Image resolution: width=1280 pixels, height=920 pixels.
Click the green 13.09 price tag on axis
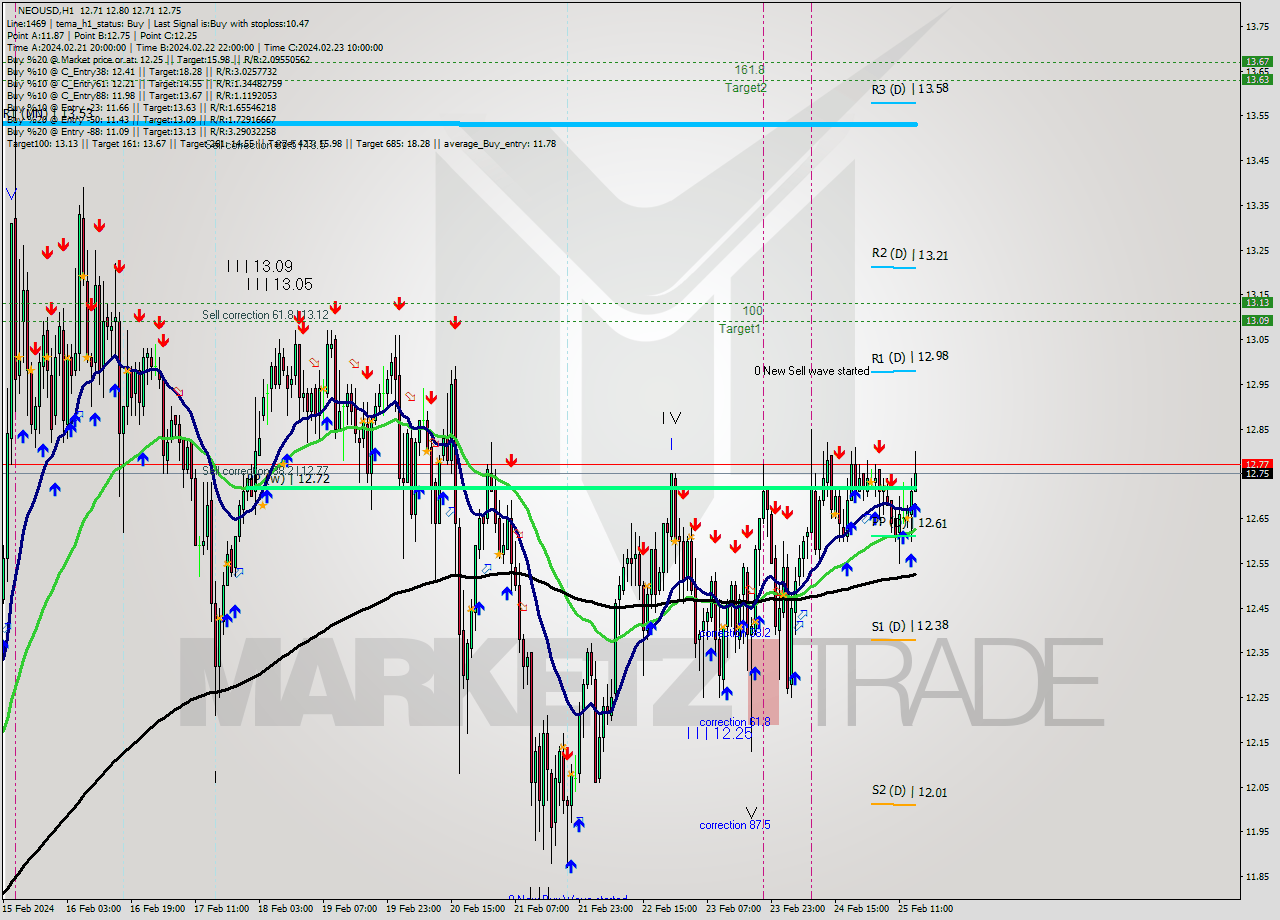(1257, 320)
